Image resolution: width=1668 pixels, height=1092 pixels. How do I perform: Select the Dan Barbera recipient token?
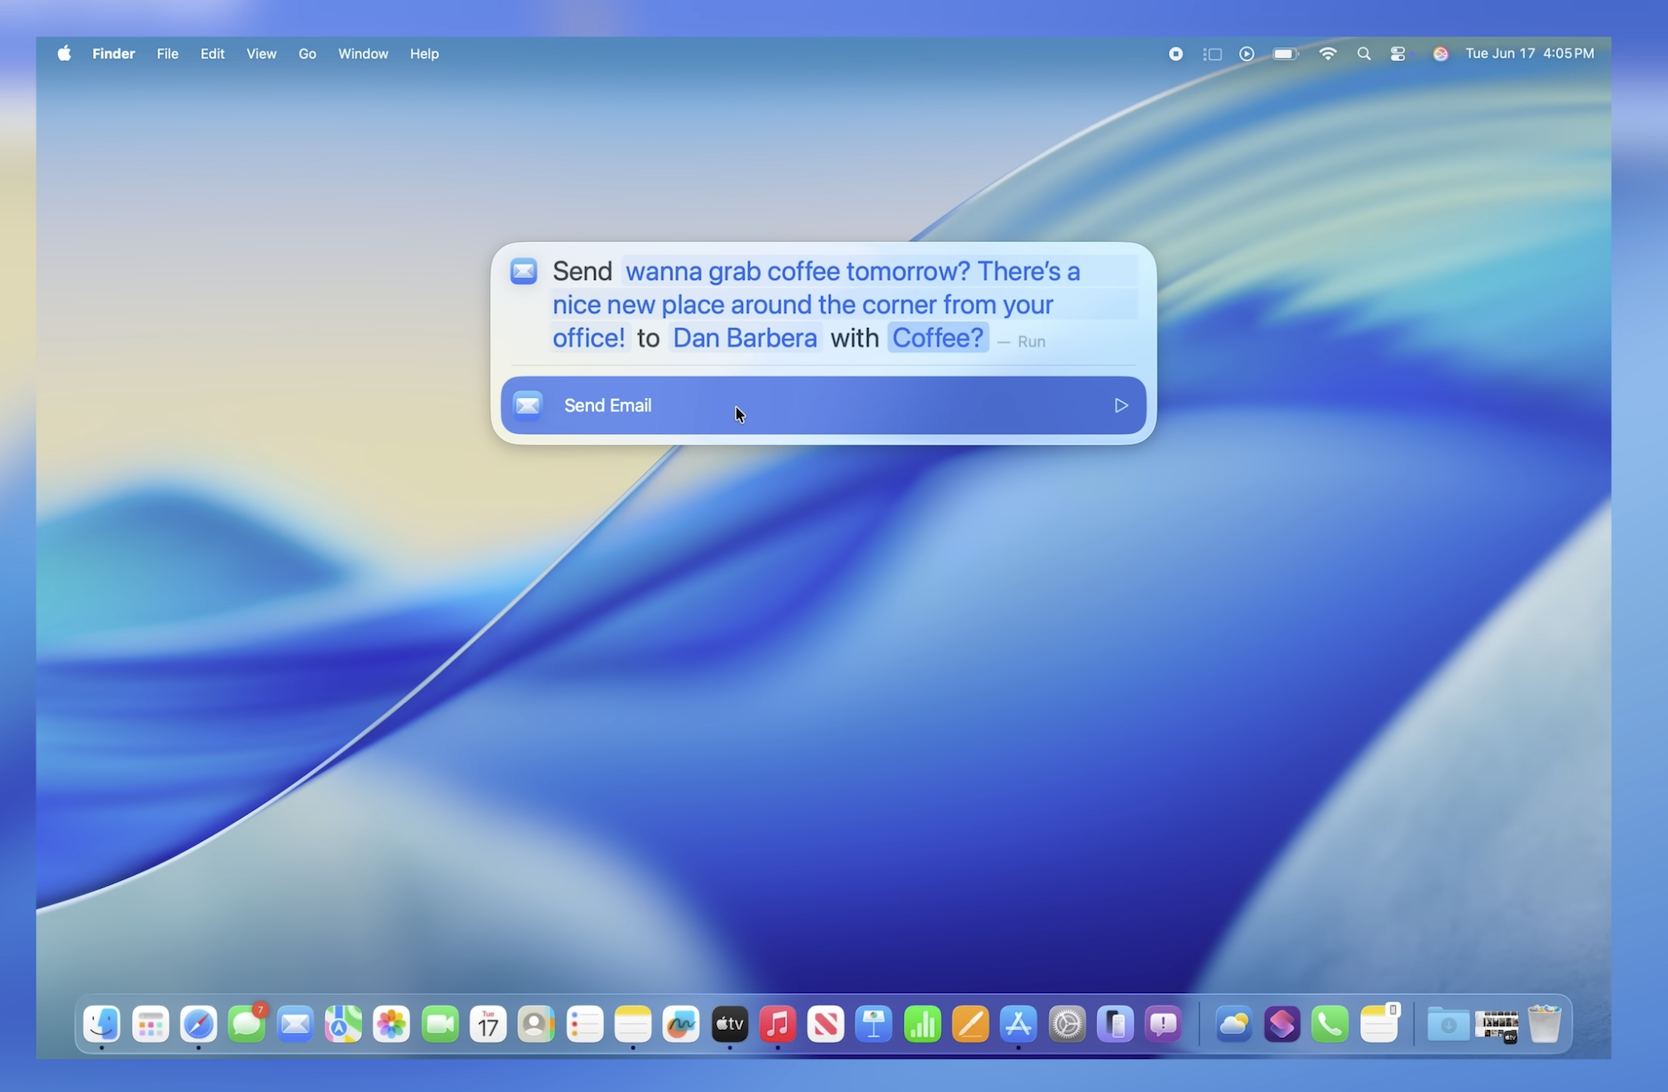pos(744,338)
